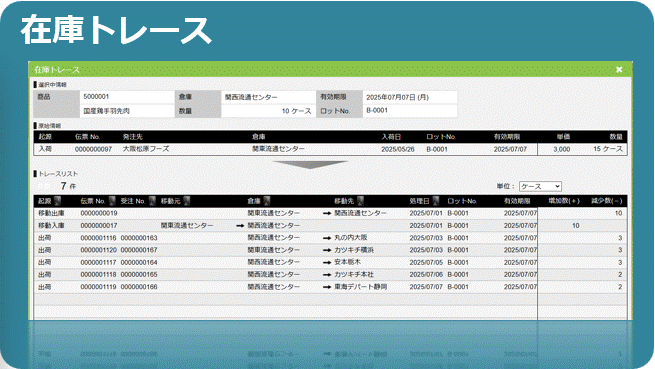
Task: Select the 移動入庫 trace row
Action: coord(330,226)
